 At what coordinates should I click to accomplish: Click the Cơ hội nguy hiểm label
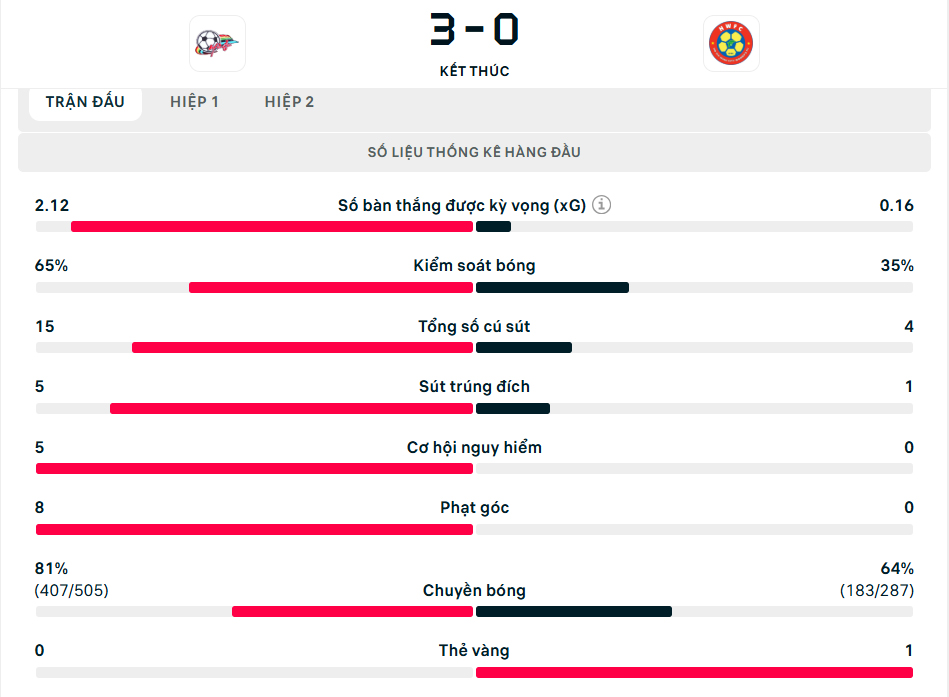coord(474,447)
